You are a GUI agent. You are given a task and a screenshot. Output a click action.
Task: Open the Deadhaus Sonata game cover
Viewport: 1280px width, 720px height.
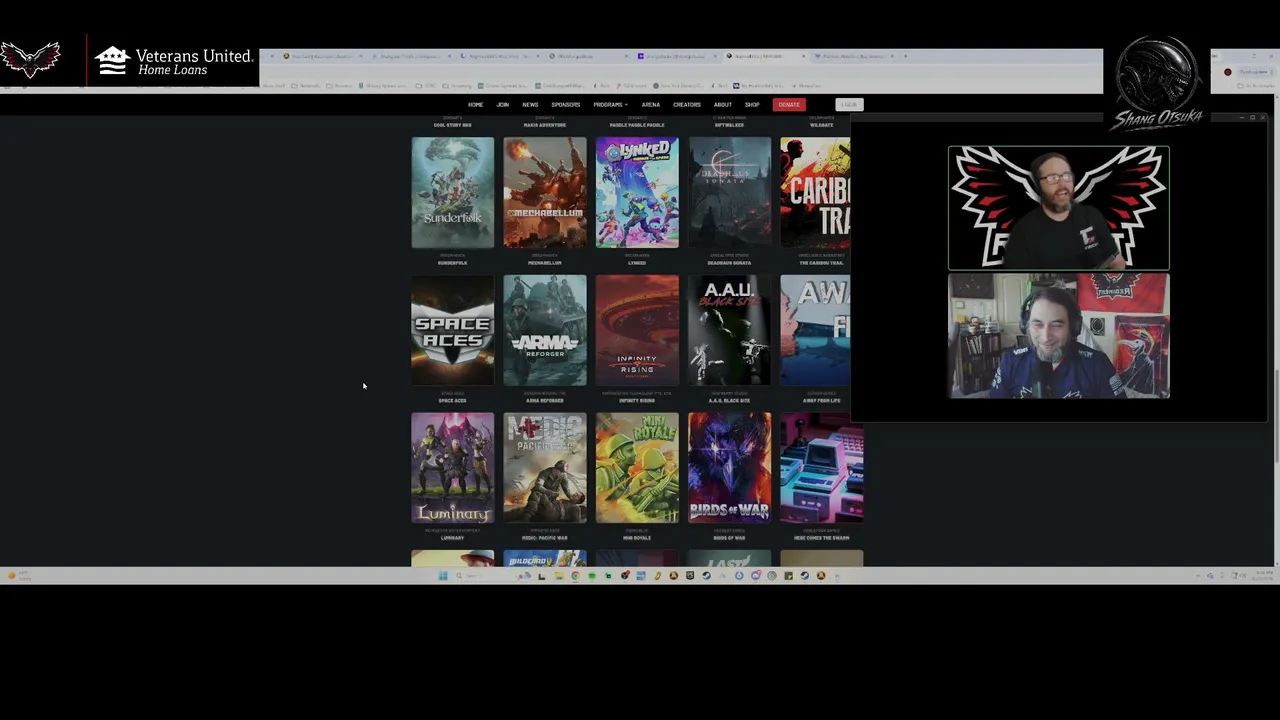(x=729, y=192)
